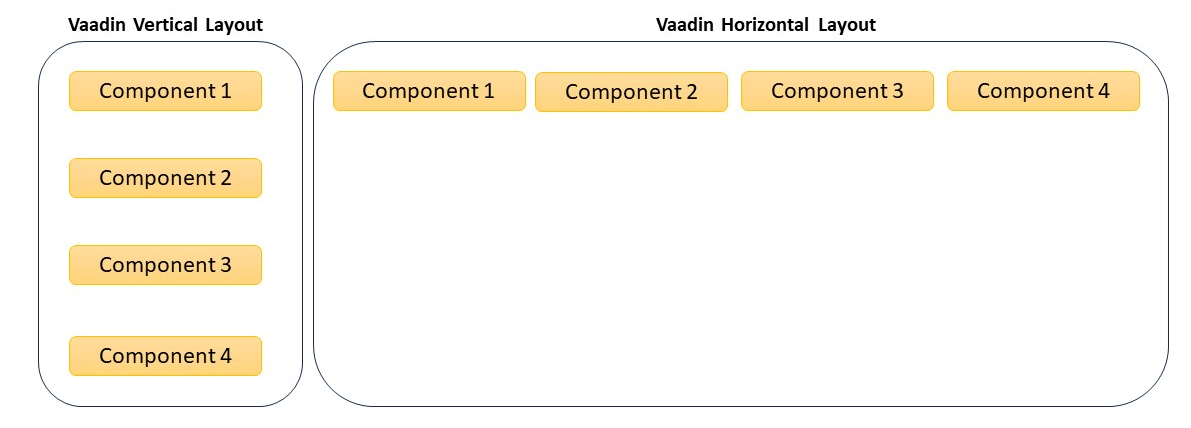Click Component 2 in the Horizontal Layout

631,92
